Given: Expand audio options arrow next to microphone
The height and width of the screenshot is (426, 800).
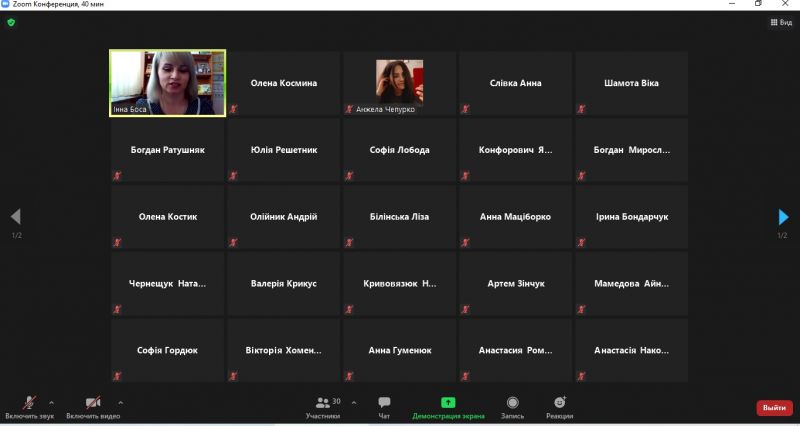Looking at the screenshot, I should pos(51,403).
